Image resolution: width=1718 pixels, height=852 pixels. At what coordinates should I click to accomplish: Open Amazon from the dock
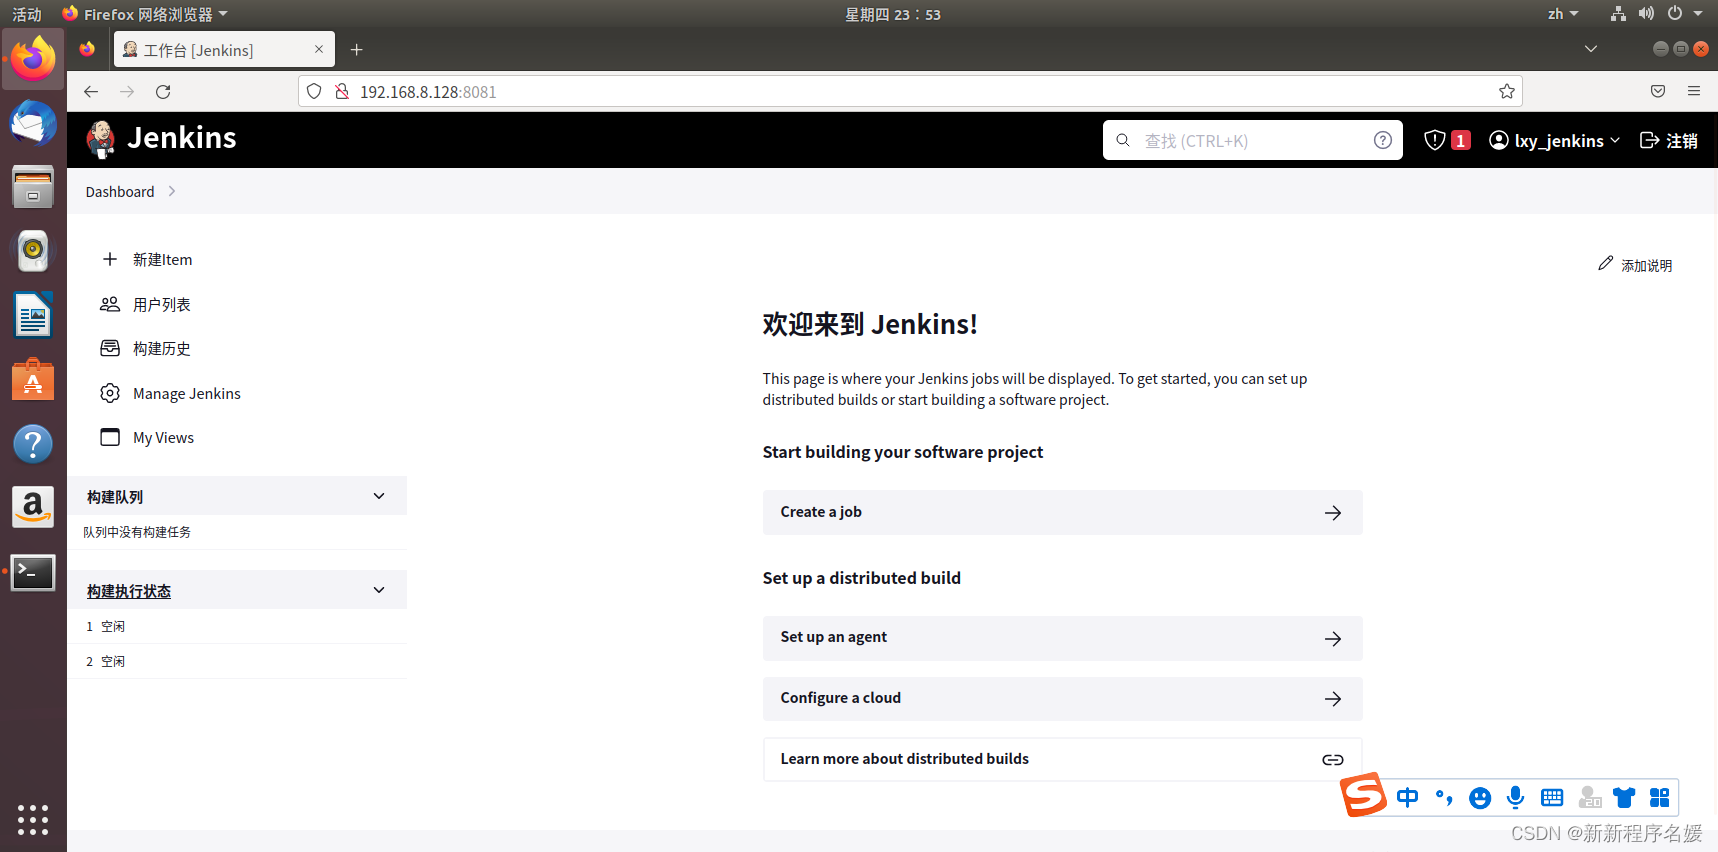(33, 507)
